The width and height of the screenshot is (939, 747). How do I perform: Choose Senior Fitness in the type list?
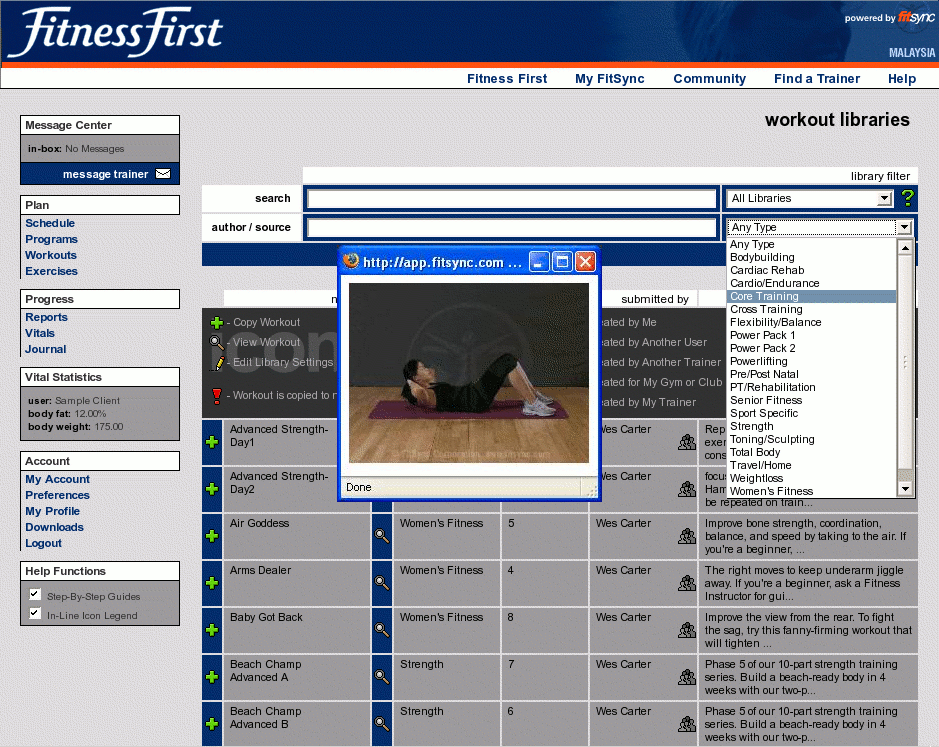(765, 400)
